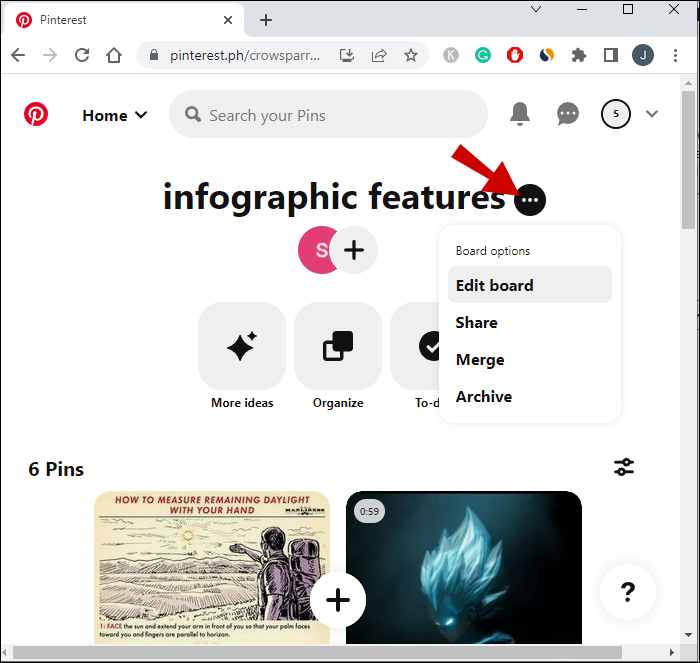Click the vertical scrollbar thumb
Image resolution: width=700 pixels, height=663 pixels.
tap(688, 160)
